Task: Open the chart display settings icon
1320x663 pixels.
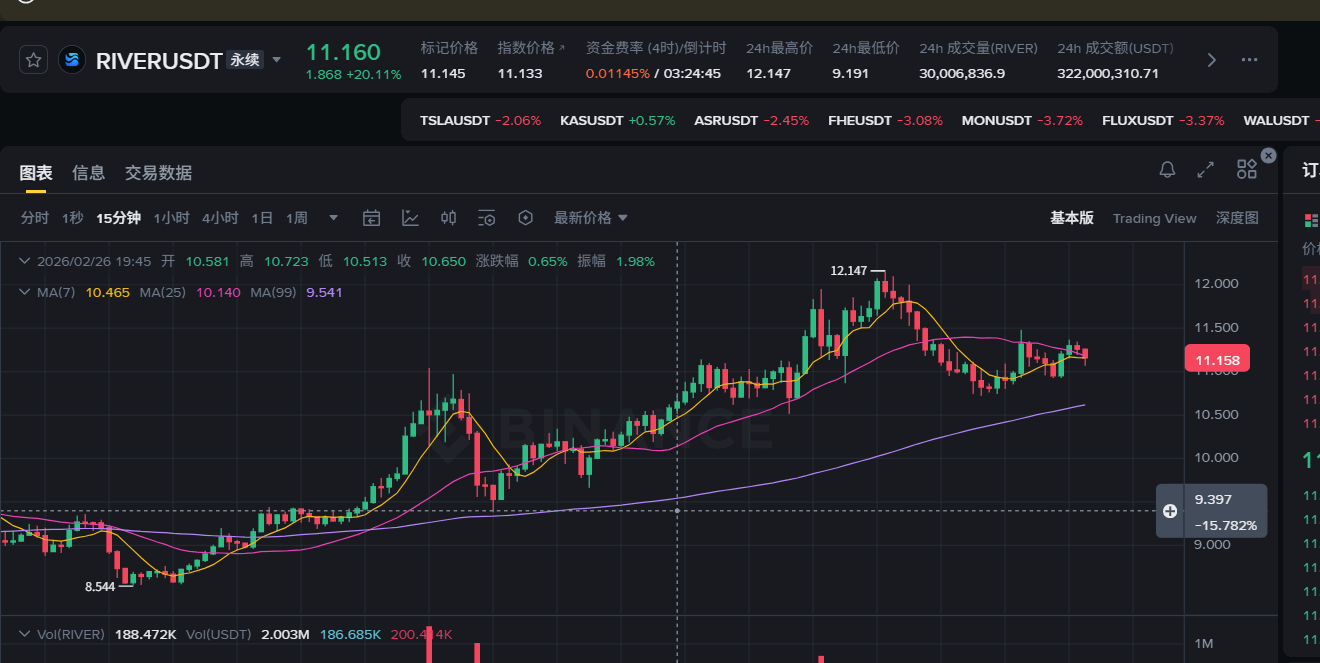Action: tap(487, 218)
